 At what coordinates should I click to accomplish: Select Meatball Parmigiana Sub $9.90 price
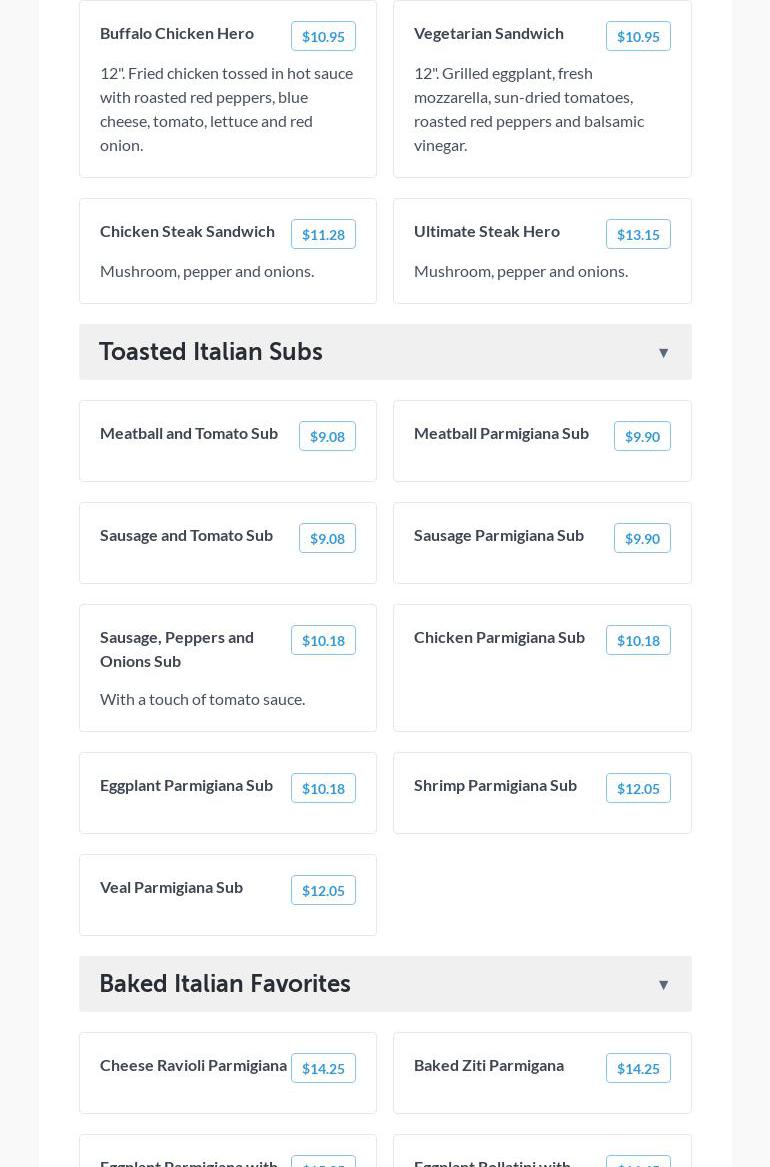[641, 437]
